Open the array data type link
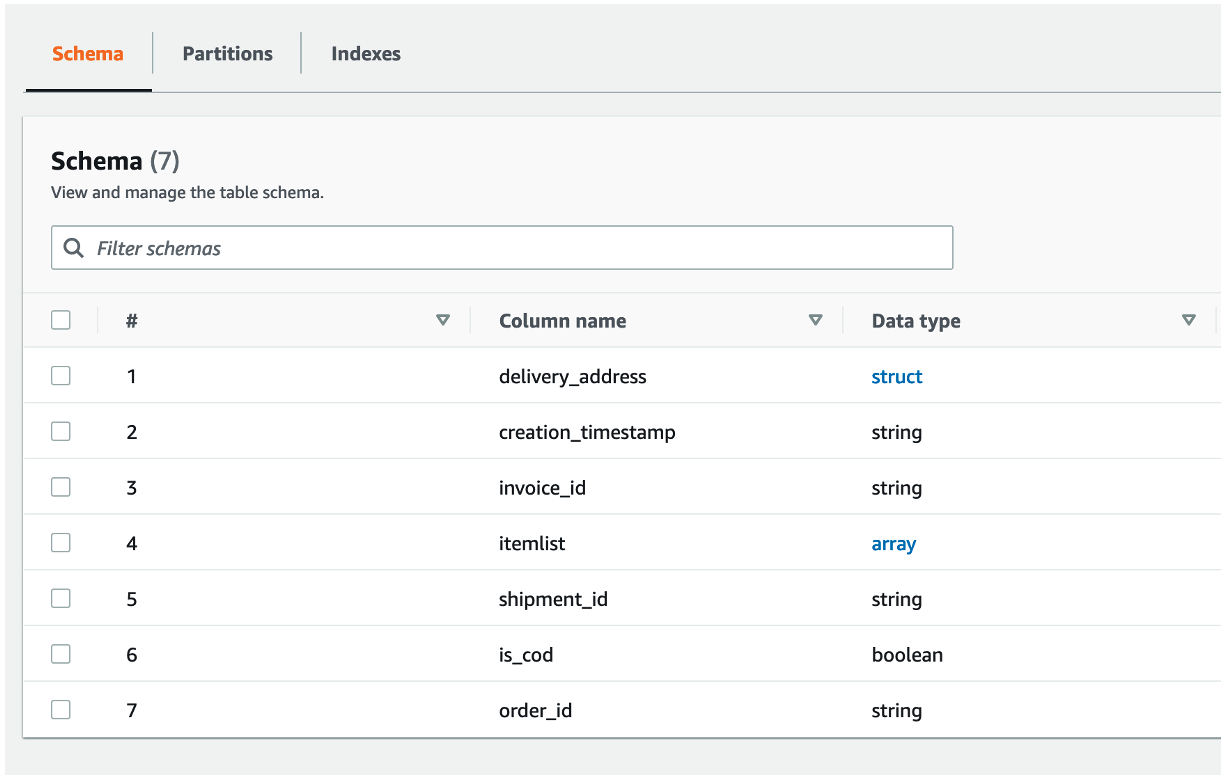 (x=894, y=544)
